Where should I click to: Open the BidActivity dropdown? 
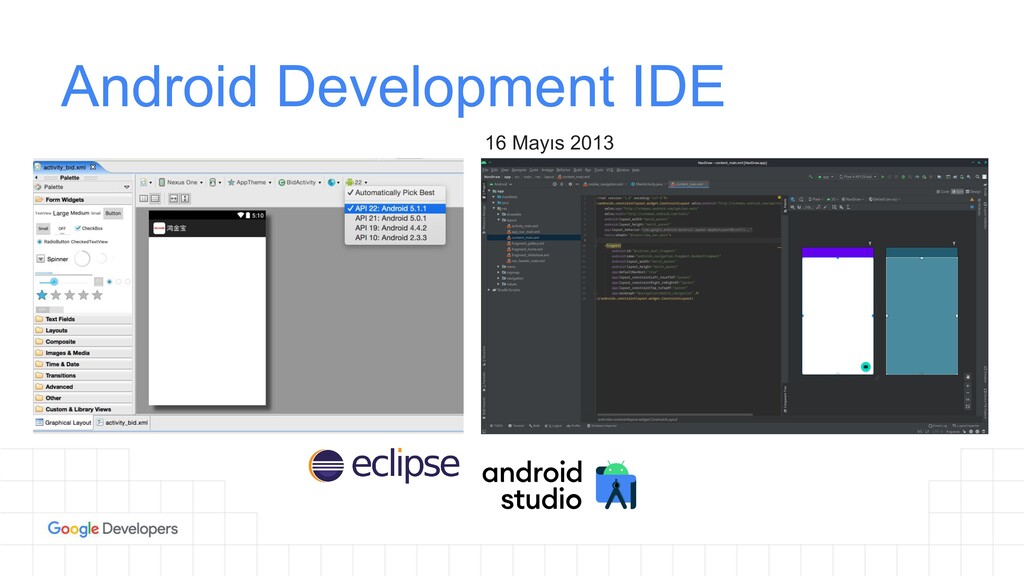[300, 182]
